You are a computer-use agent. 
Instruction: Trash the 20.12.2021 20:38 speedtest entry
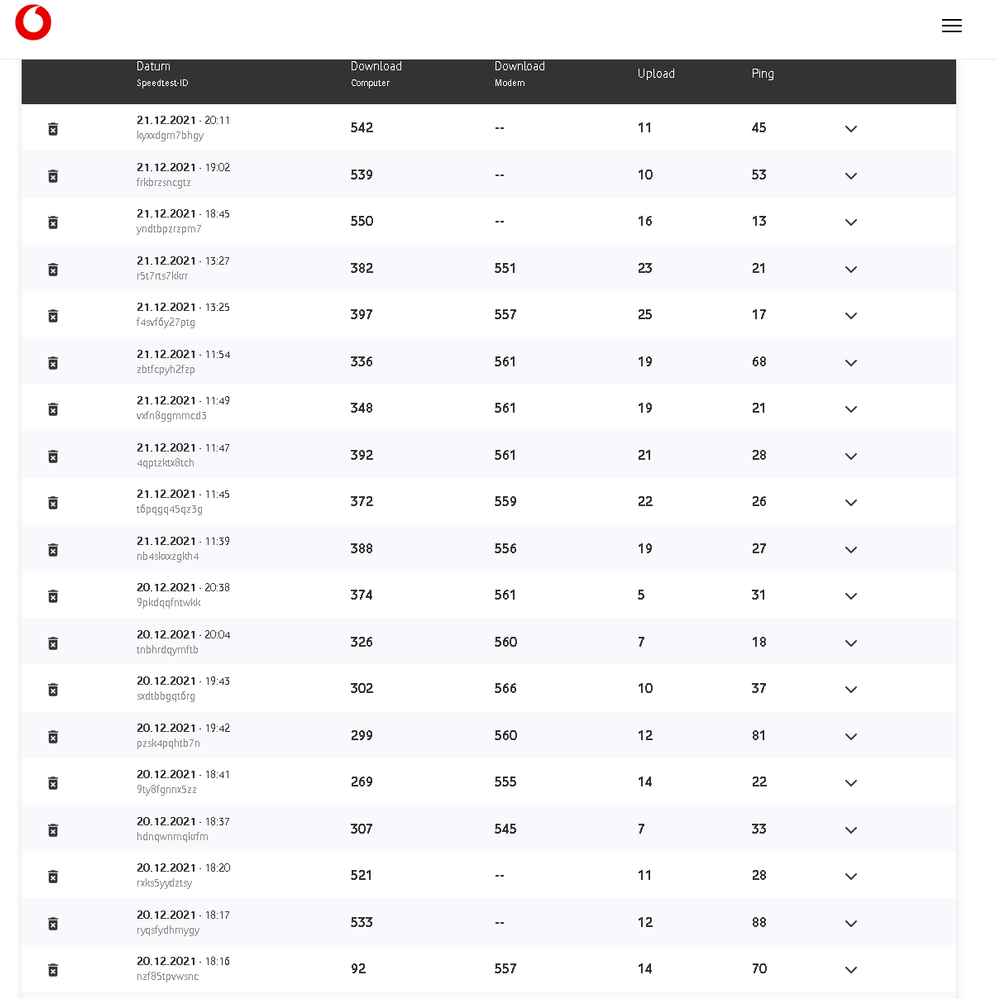(53, 596)
